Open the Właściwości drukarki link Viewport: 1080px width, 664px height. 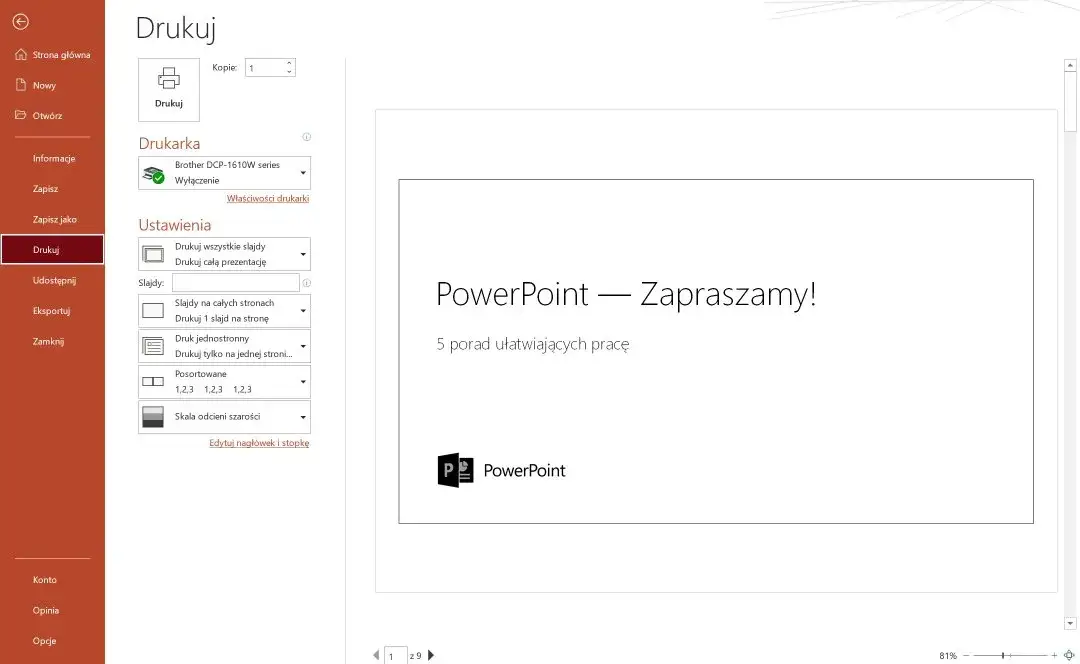(x=268, y=198)
